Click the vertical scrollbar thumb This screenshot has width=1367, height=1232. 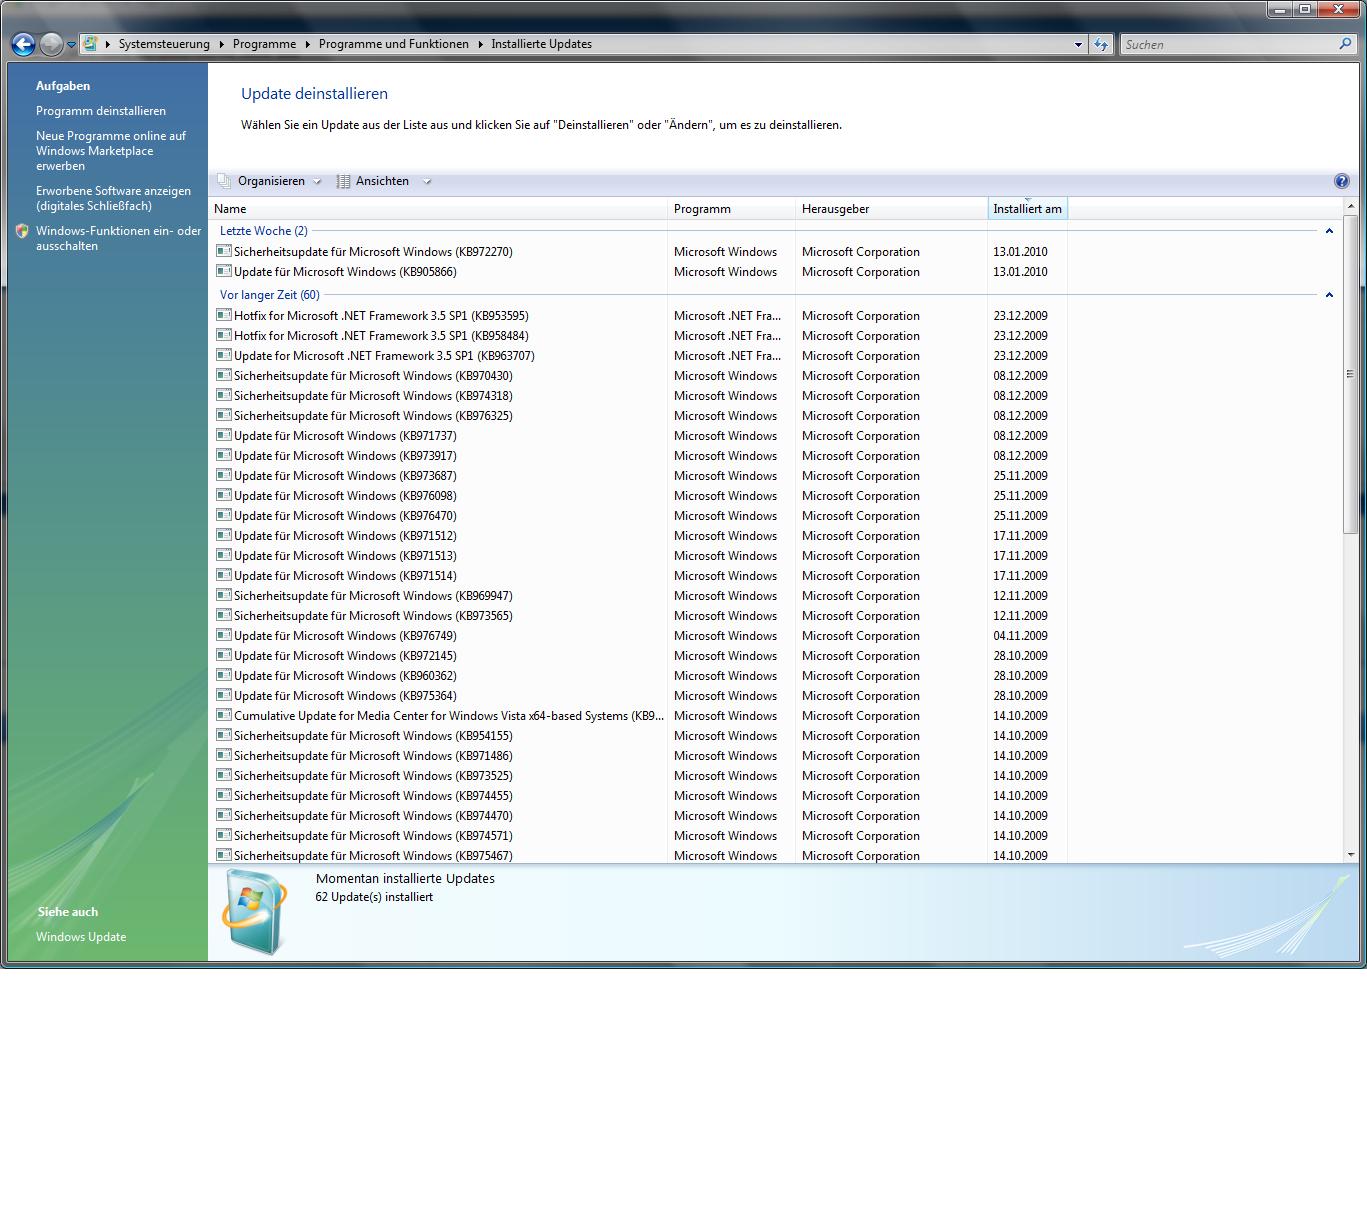pos(1351,374)
